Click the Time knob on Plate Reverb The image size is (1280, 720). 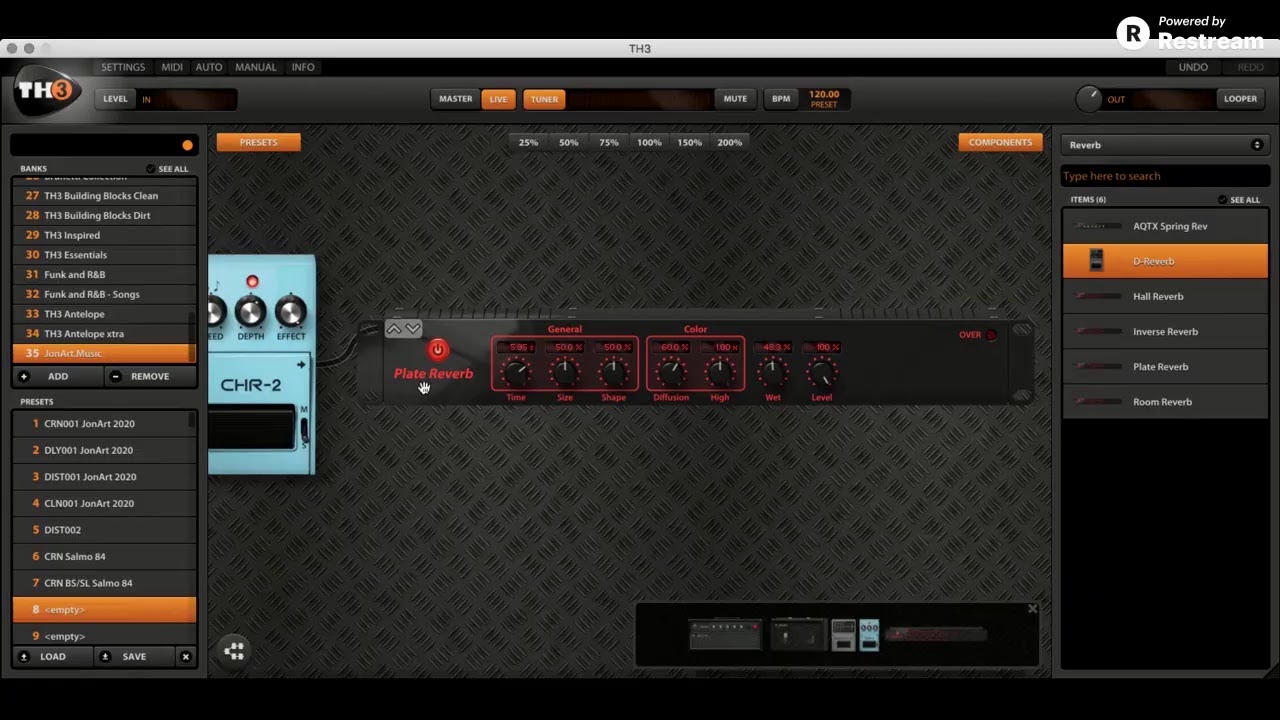516,373
